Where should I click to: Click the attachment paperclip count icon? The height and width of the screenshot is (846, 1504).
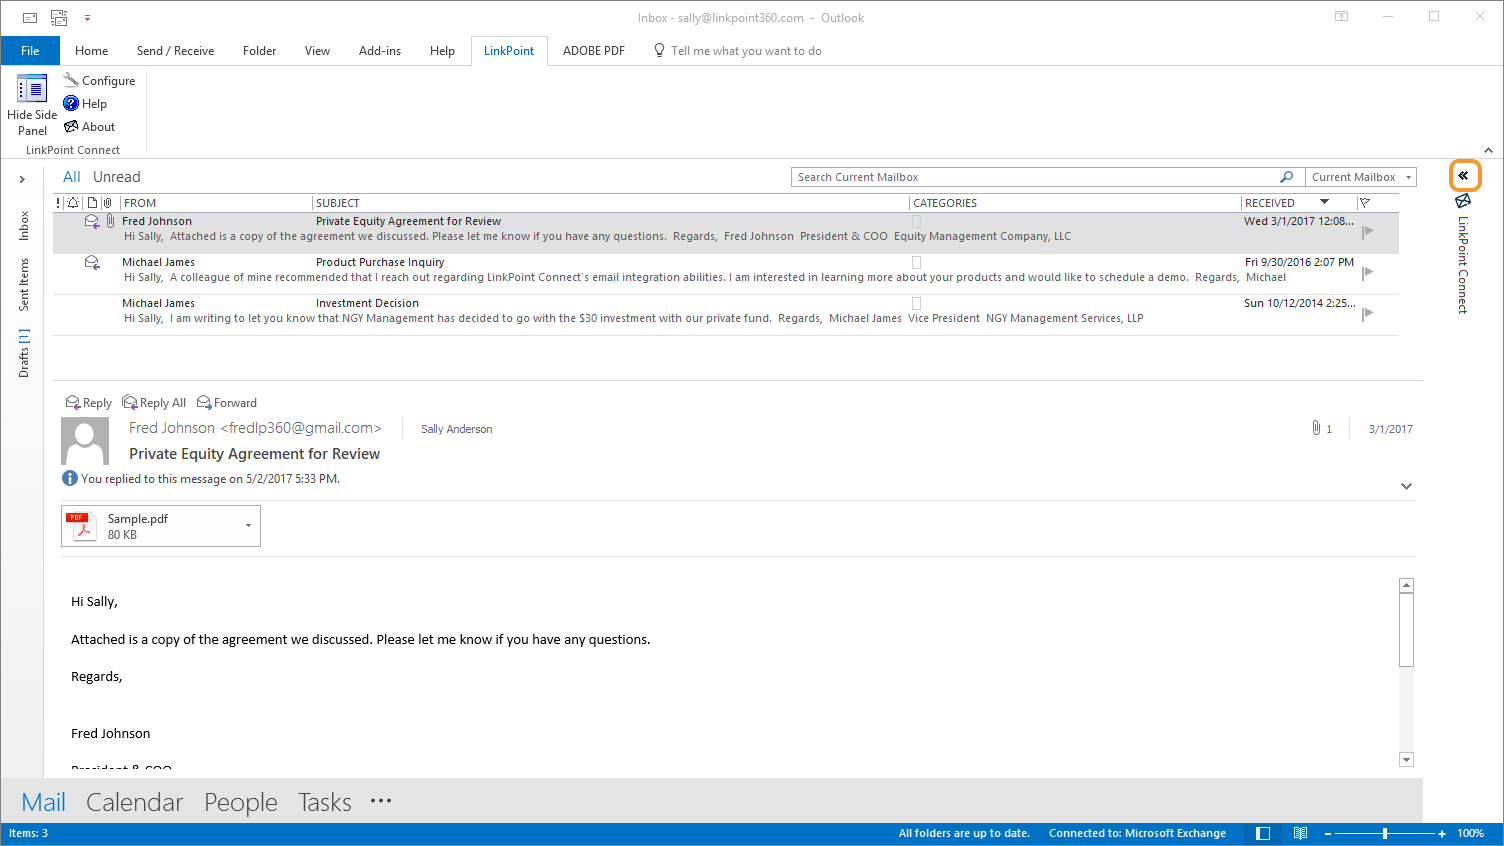(1316, 428)
